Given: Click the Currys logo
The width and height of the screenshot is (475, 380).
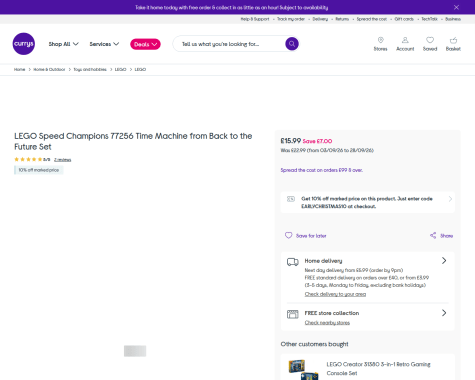Looking at the screenshot, I should pyautogui.click(x=24, y=44).
